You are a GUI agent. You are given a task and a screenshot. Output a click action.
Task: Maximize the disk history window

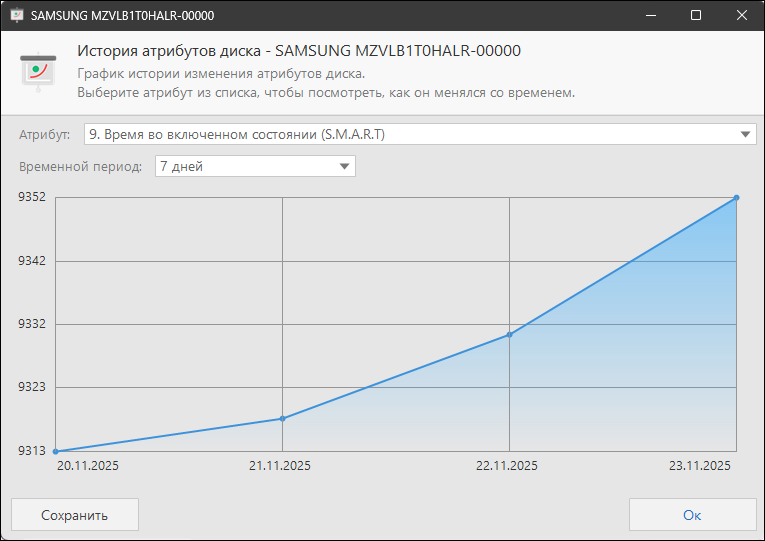(x=696, y=16)
